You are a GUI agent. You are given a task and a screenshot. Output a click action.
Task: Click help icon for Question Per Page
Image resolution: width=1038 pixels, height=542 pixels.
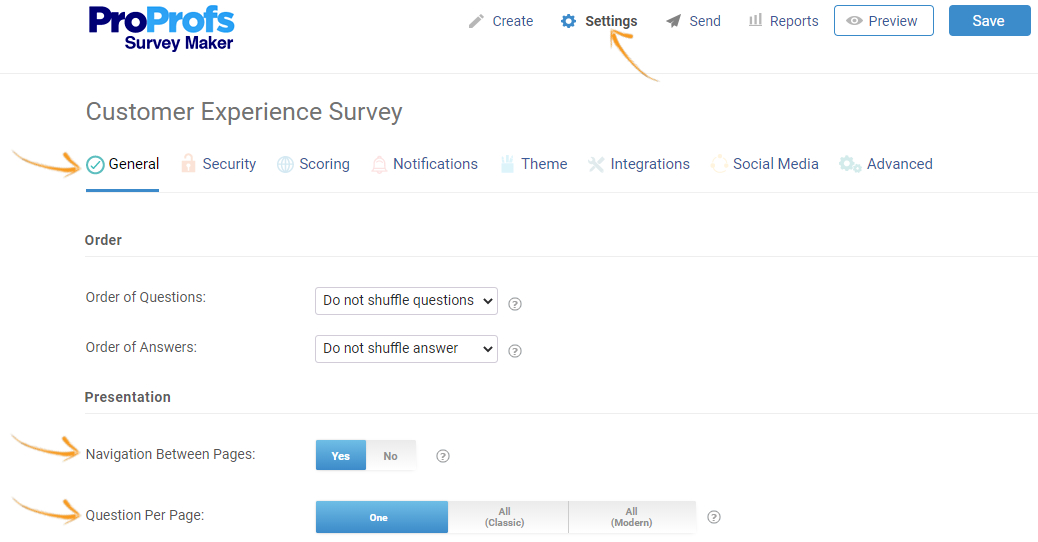click(x=714, y=517)
